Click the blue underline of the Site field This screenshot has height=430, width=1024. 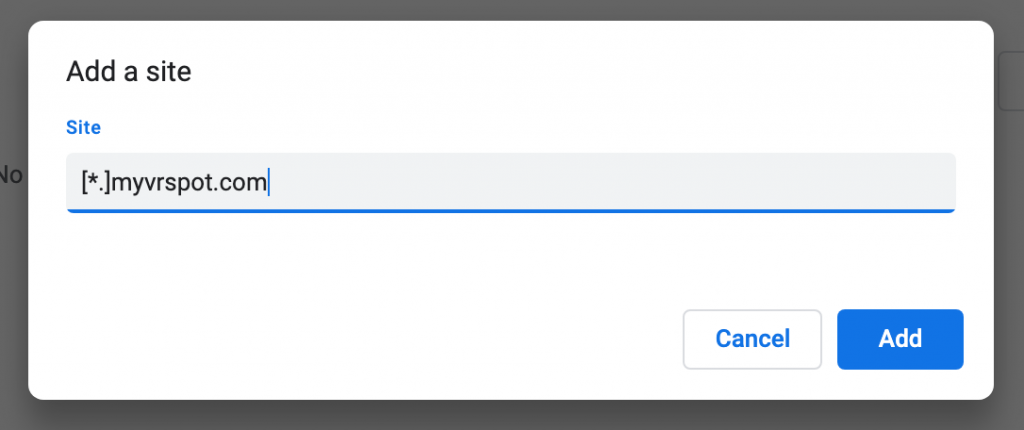[511, 211]
